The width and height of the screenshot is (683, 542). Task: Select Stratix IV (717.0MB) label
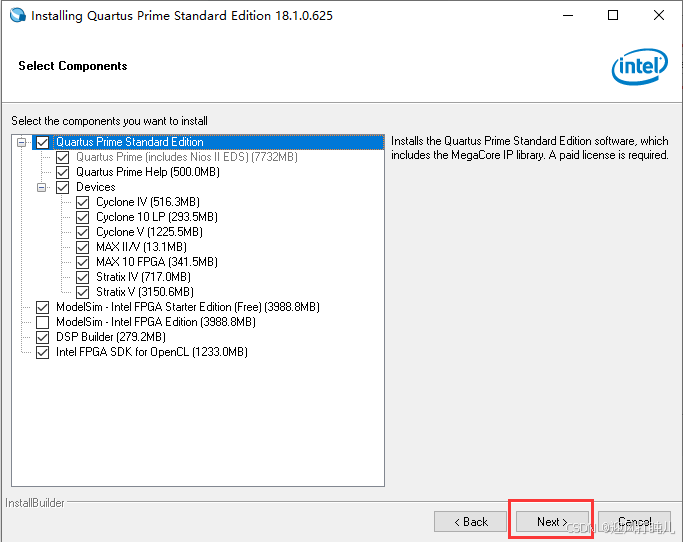point(143,277)
